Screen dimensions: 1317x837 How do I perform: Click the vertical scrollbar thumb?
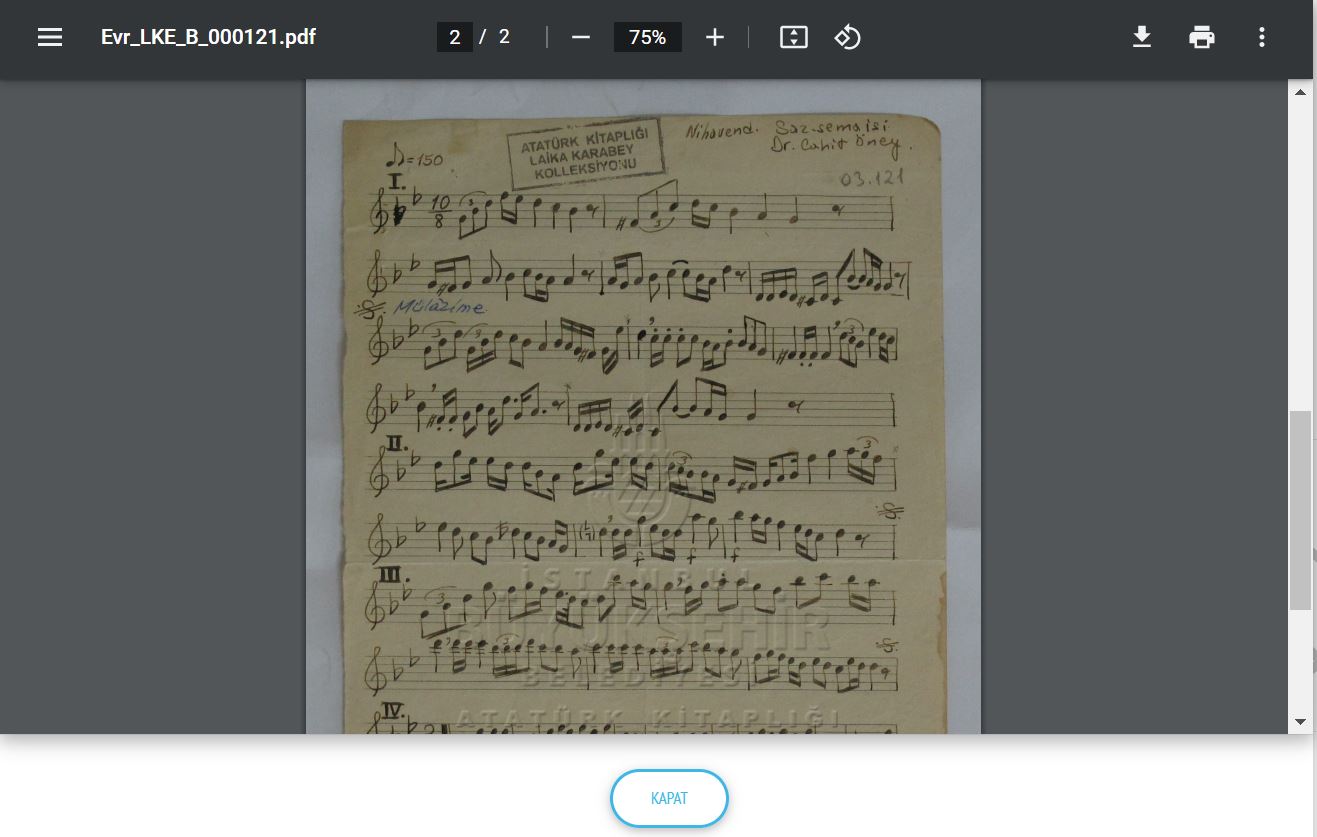pos(1300,509)
